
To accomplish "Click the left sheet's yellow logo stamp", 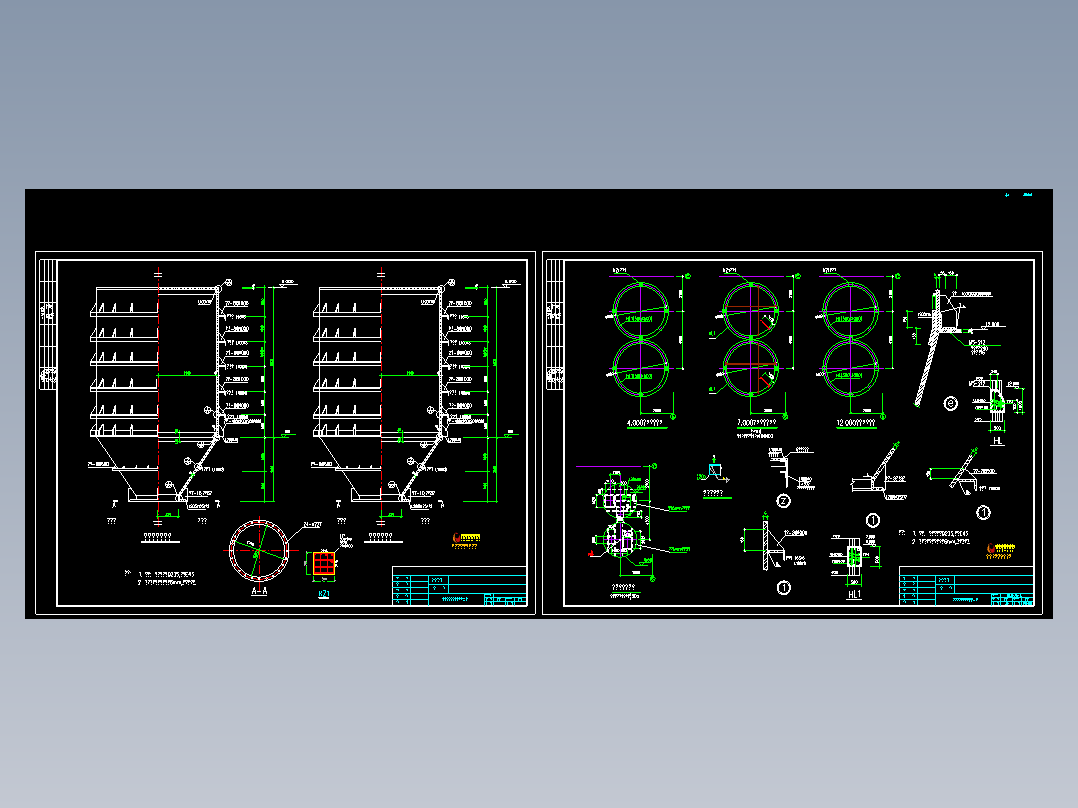I will click(x=465, y=540).
